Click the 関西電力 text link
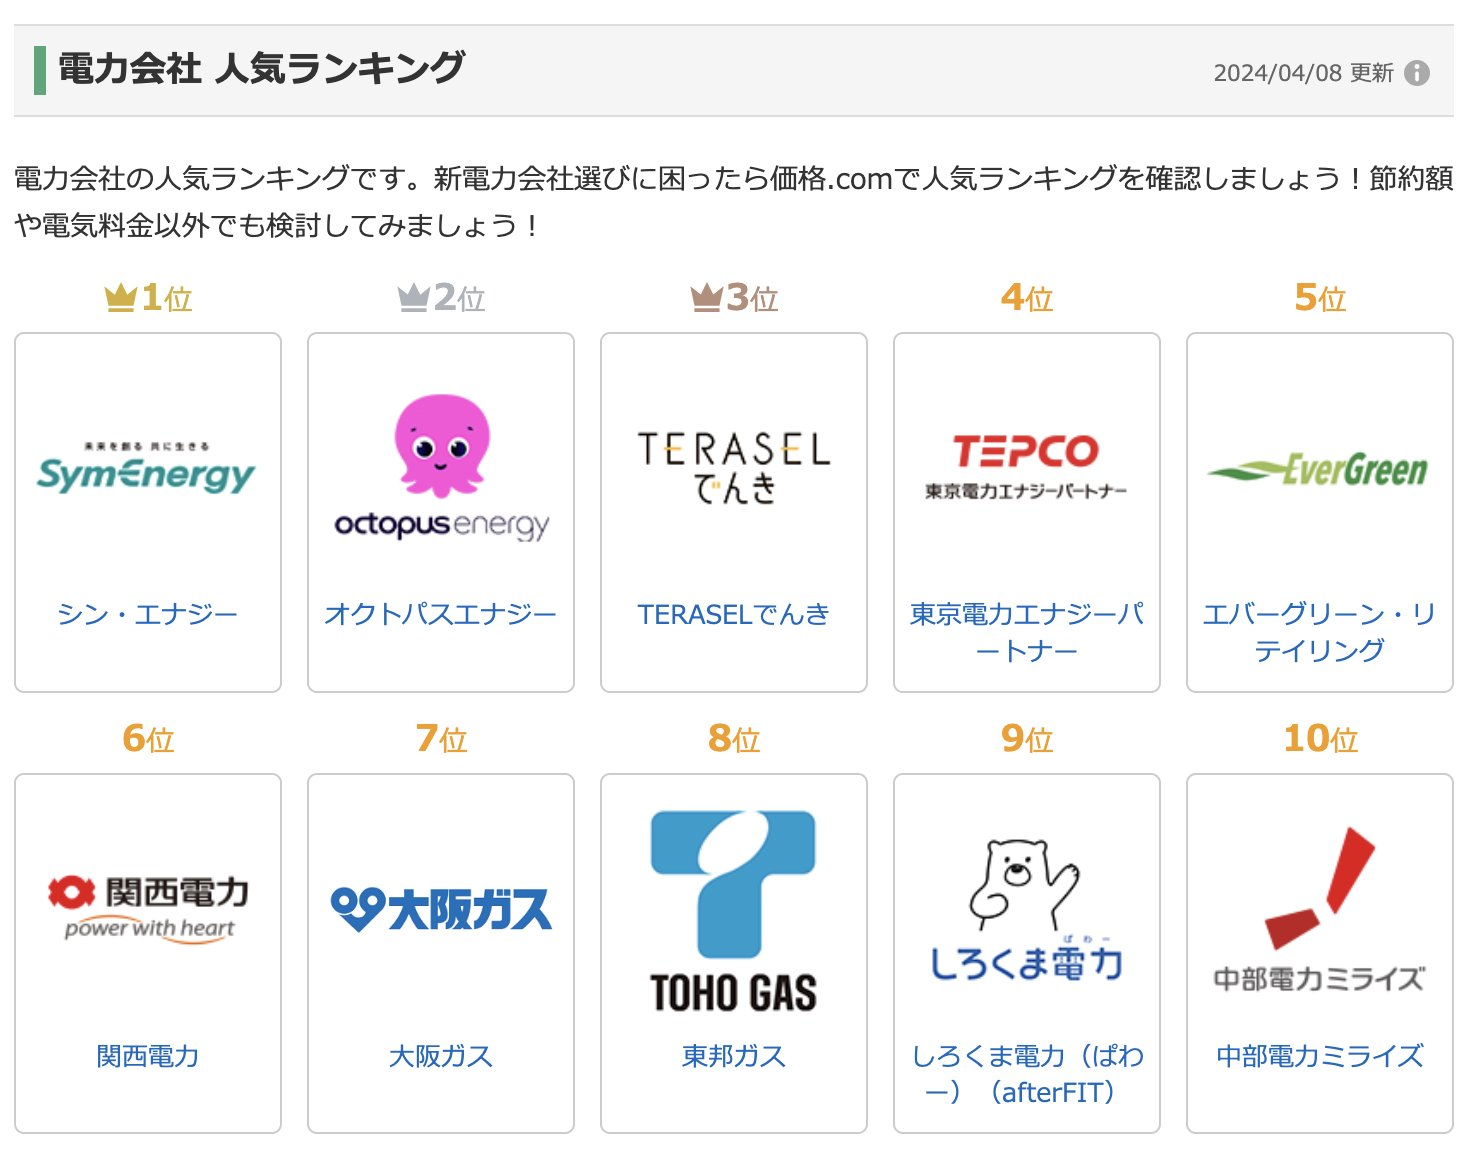This screenshot has height=1158, width=1472. (148, 1056)
